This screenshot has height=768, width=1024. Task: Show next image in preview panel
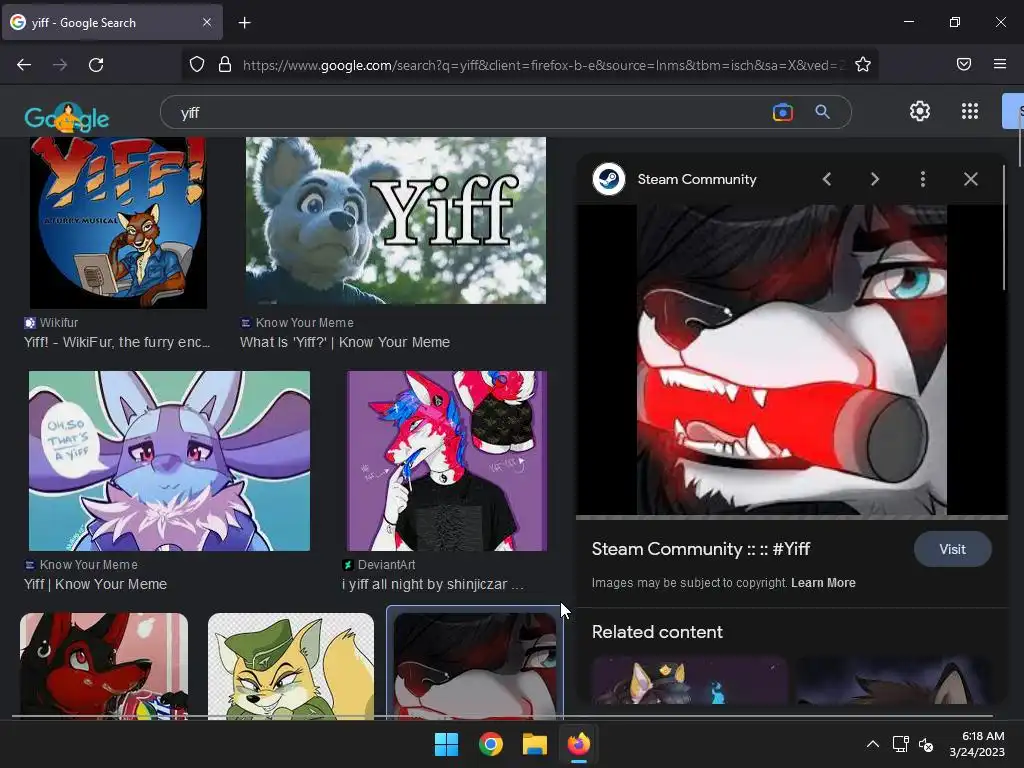click(x=874, y=179)
